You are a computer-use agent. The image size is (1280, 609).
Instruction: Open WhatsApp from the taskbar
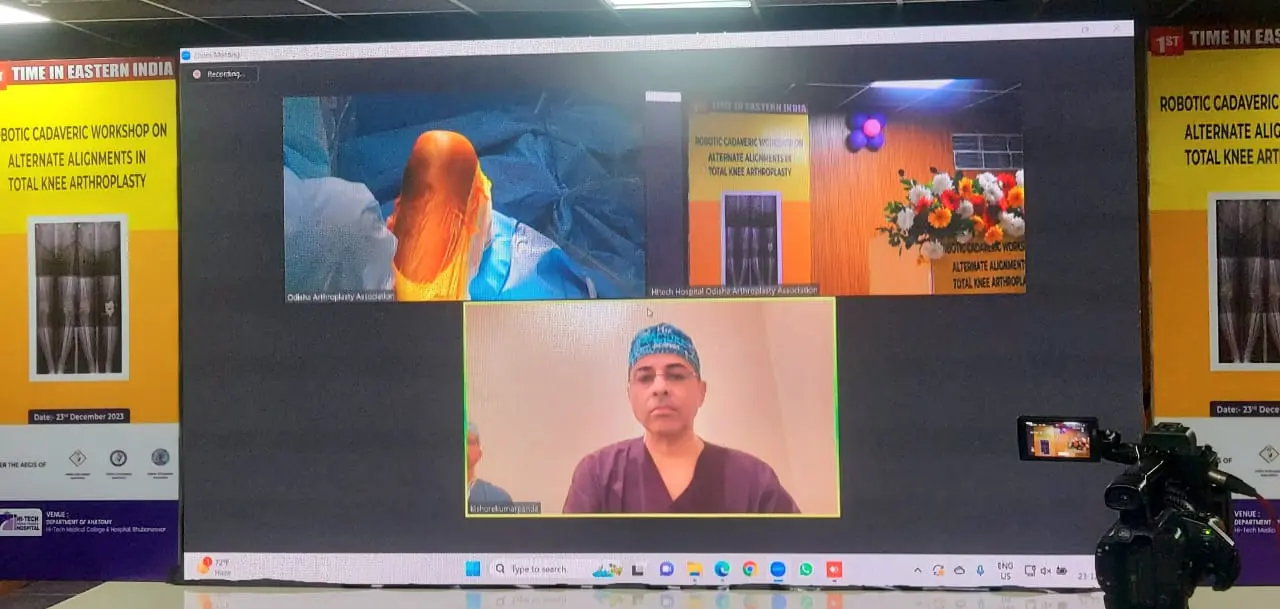pyautogui.click(x=805, y=569)
